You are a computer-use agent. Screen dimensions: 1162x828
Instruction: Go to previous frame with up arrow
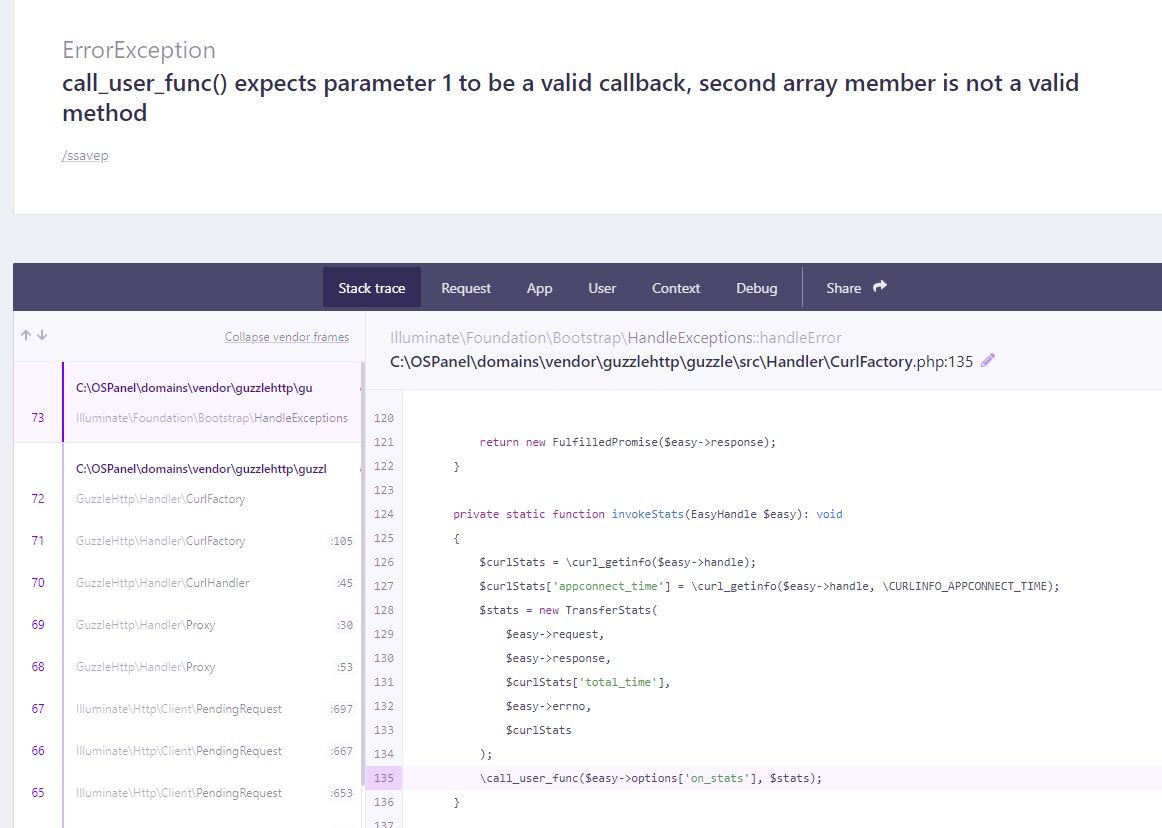(26, 336)
